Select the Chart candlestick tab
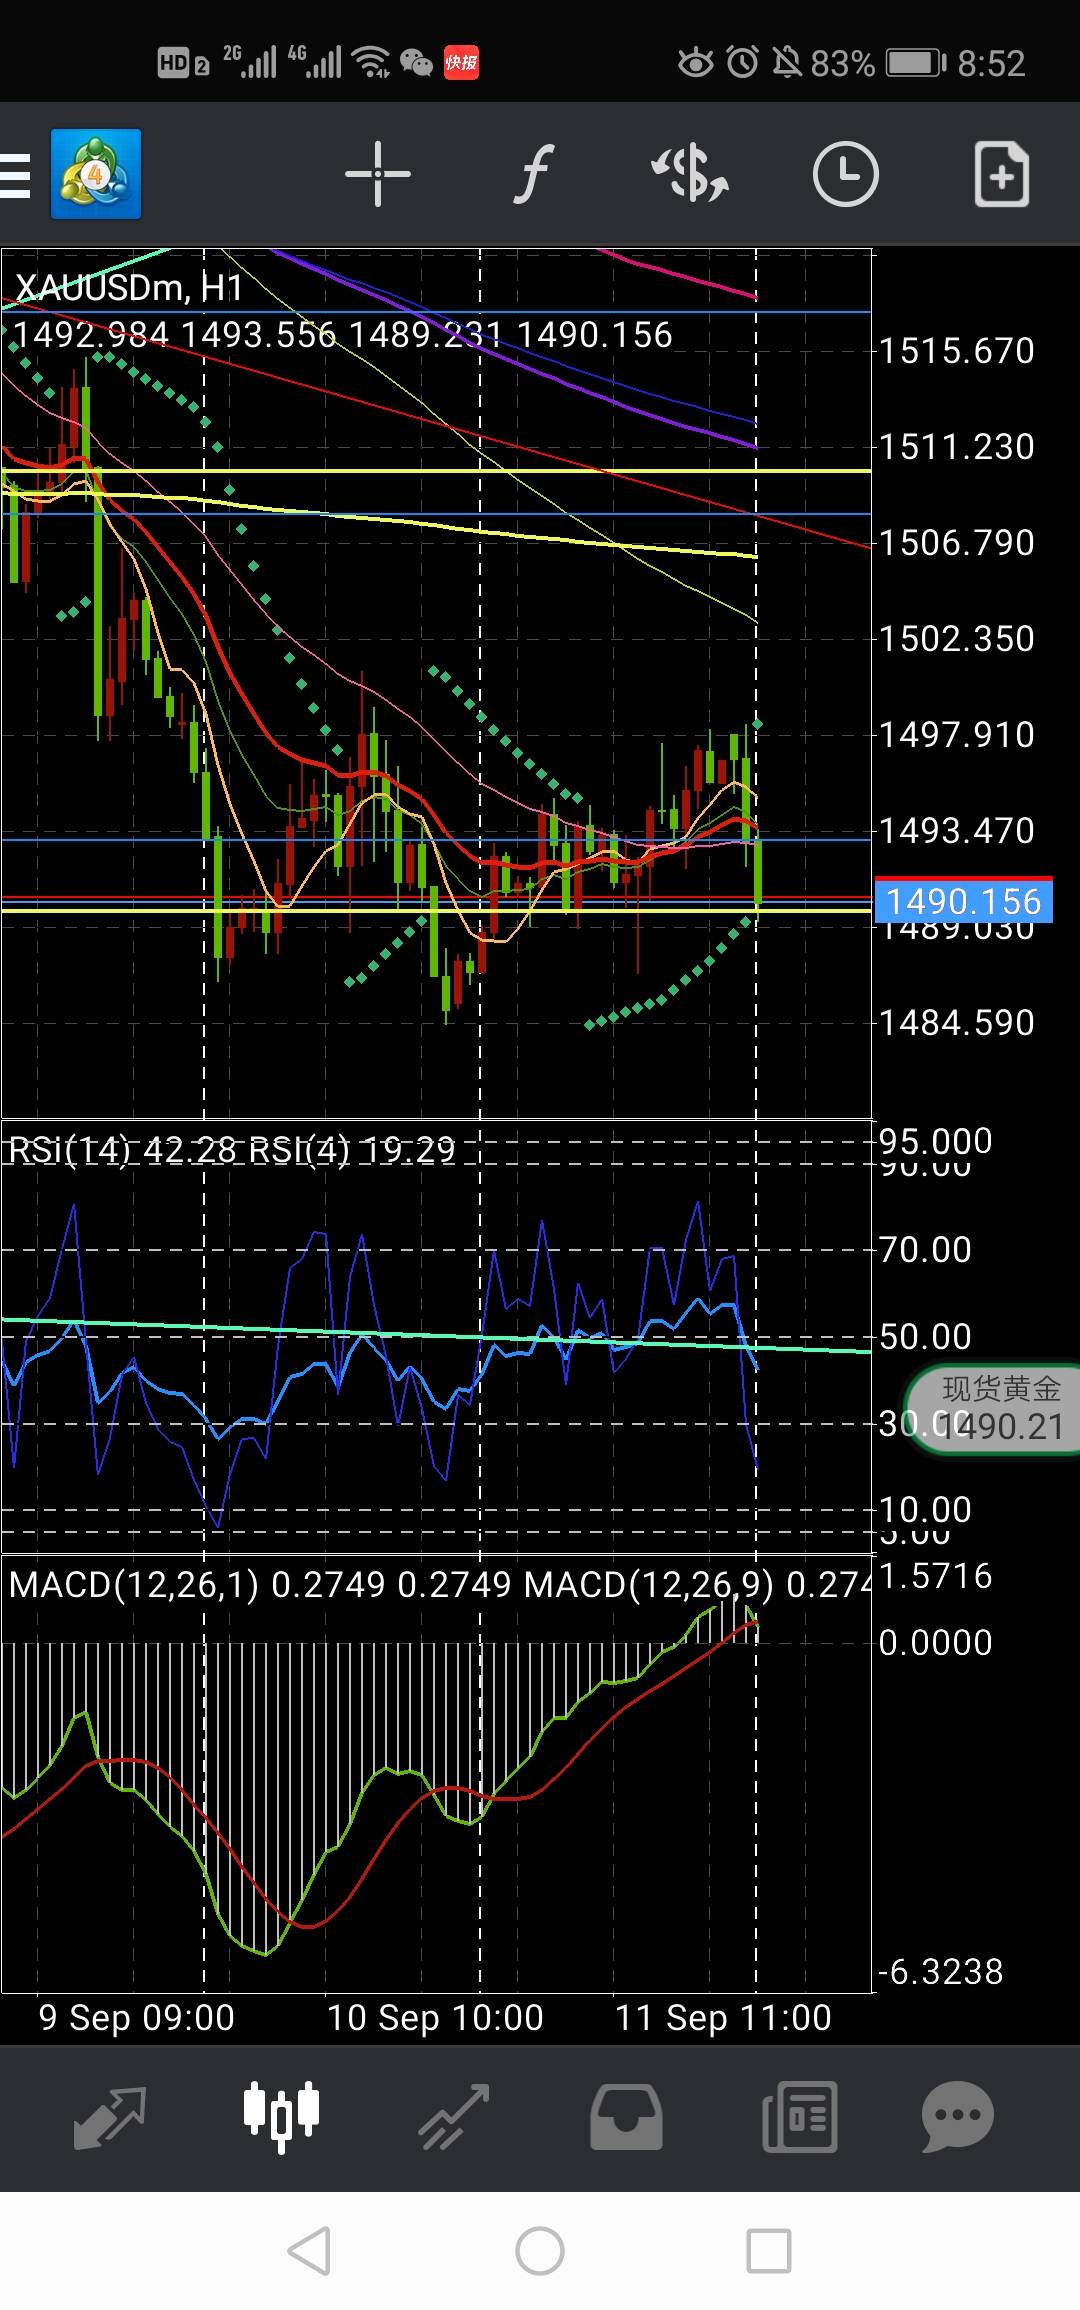The height and width of the screenshot is (2310, 1080). (x=282, y=2116)
